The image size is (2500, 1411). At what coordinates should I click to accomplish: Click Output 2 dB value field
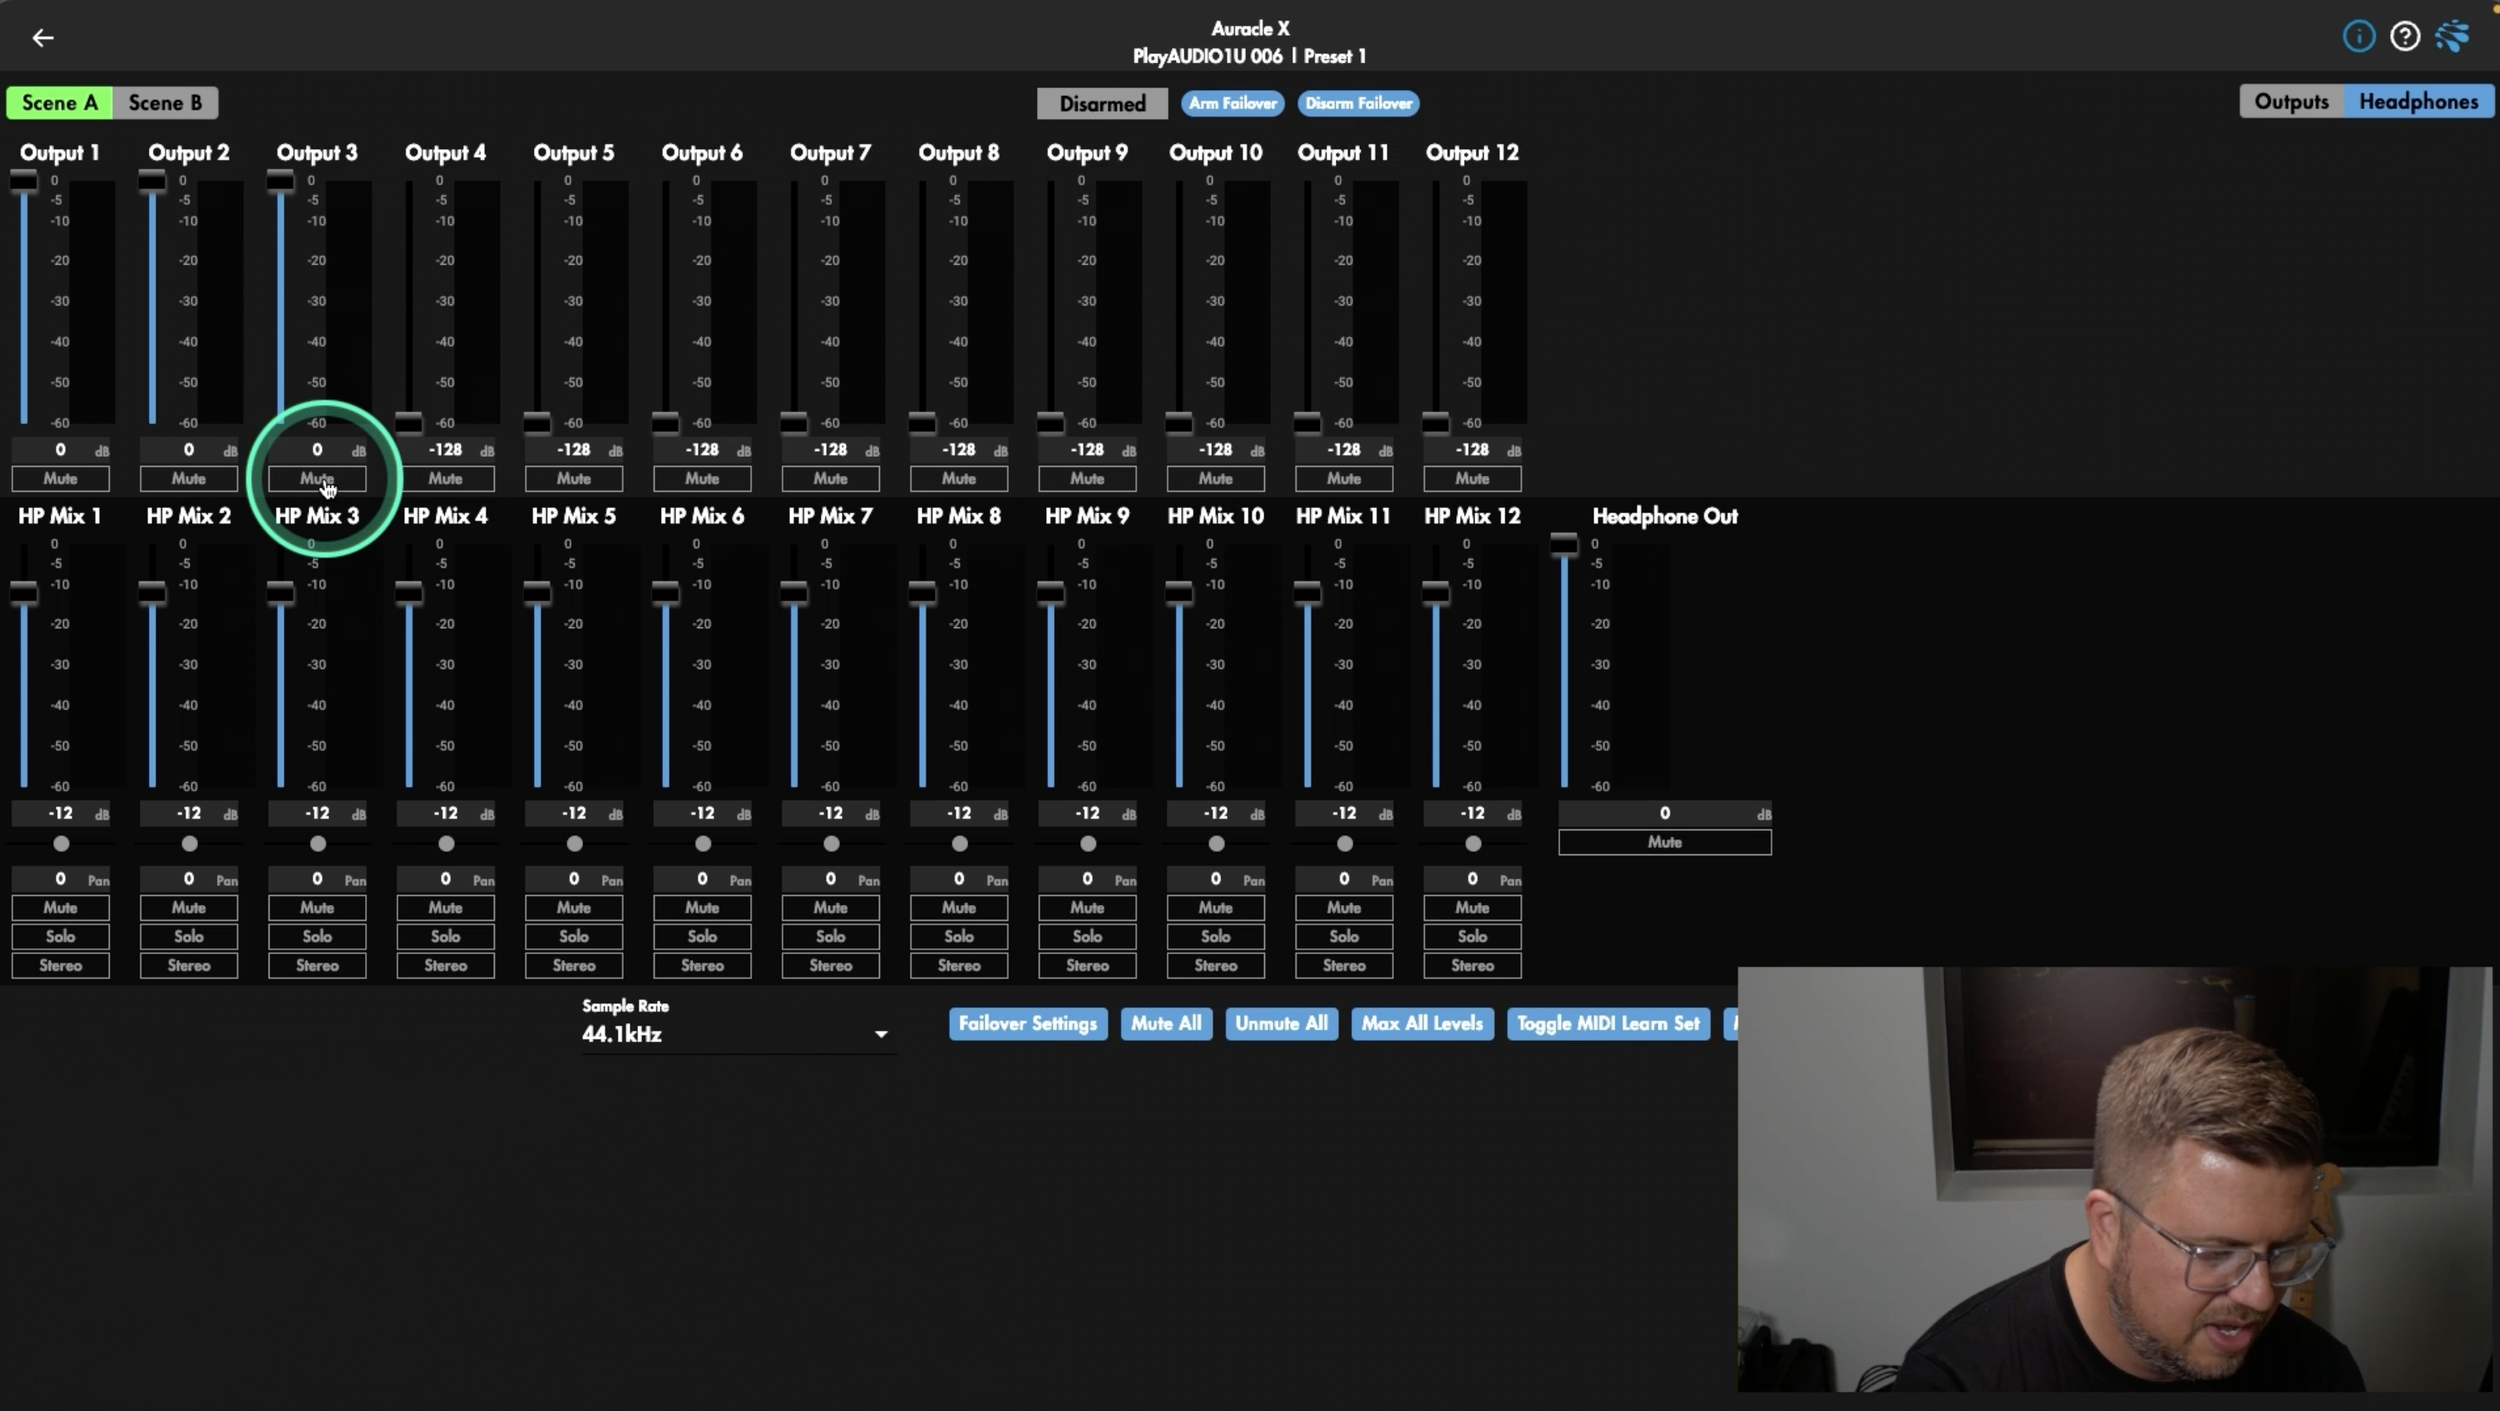(188, 450)
